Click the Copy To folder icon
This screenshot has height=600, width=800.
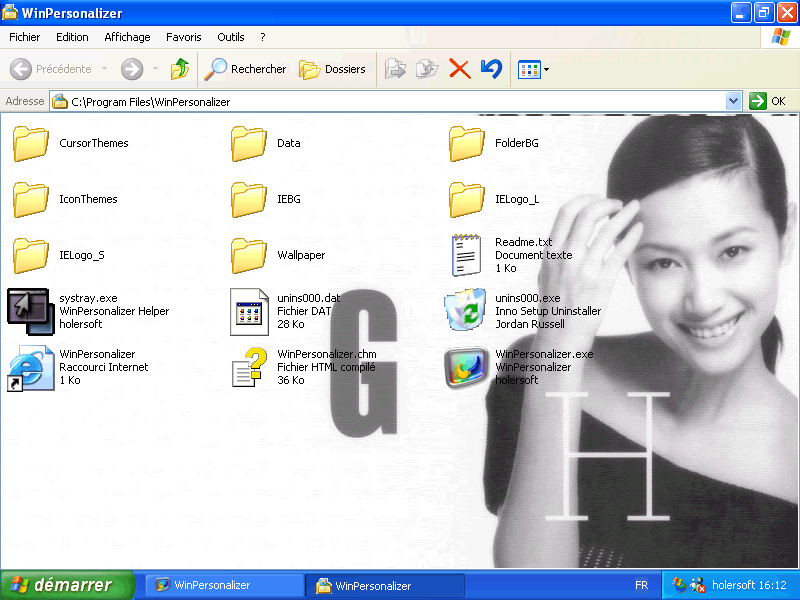tap(427, 69)
